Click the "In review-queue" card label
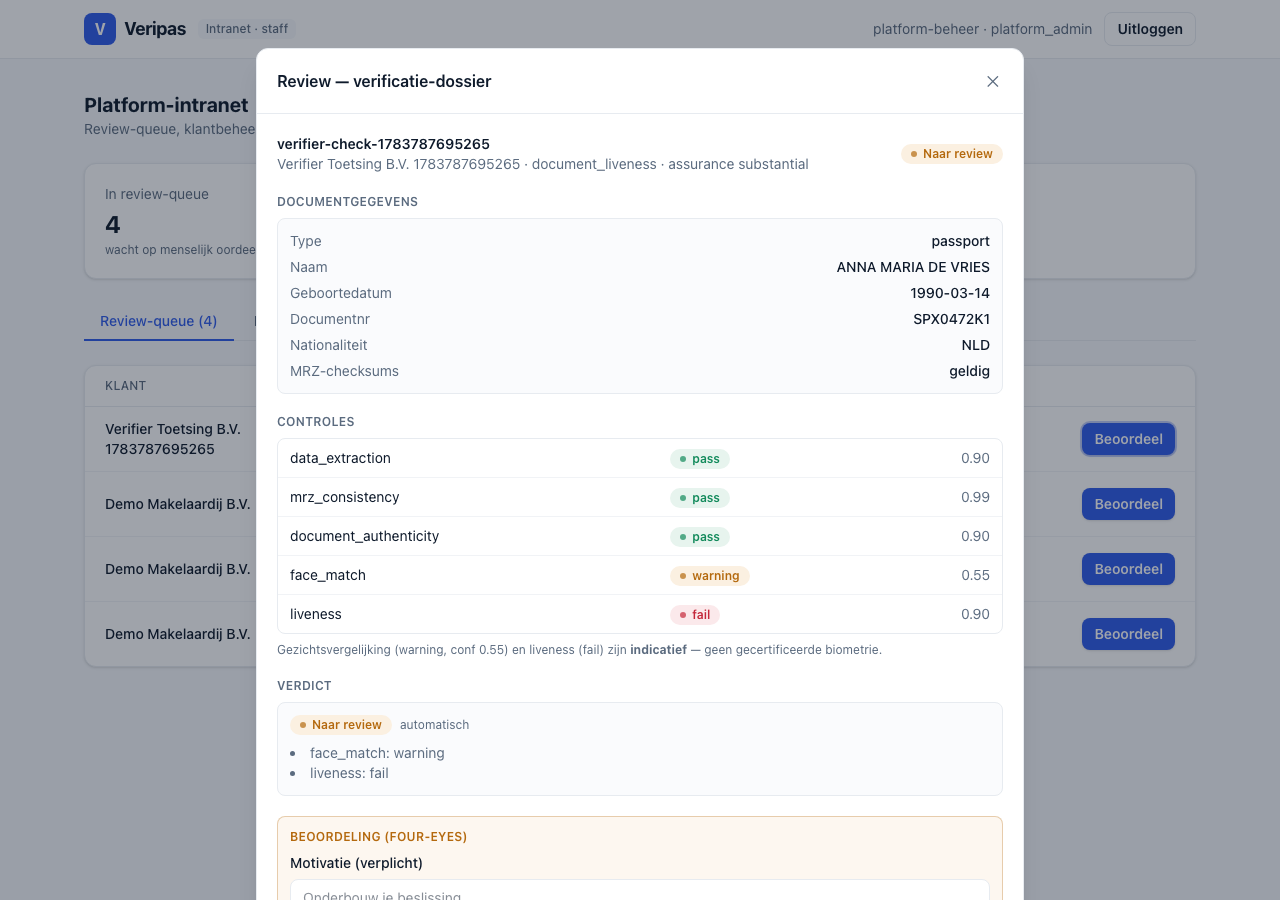Viewport: 1280px width, 900px height. 157,194
